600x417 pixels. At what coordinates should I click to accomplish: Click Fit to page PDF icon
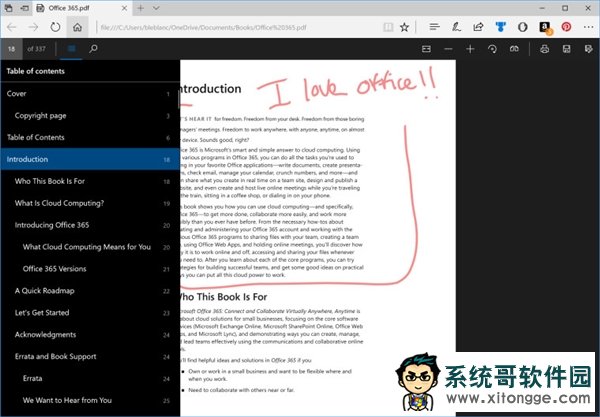[x=426, y=49]
